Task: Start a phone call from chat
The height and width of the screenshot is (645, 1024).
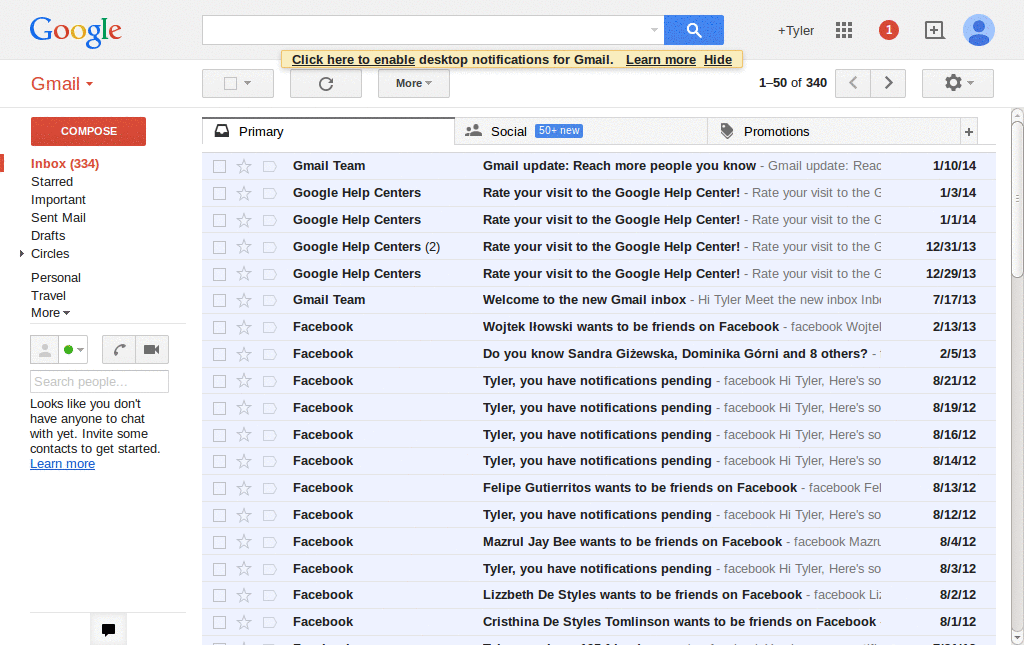Action: 119,349
